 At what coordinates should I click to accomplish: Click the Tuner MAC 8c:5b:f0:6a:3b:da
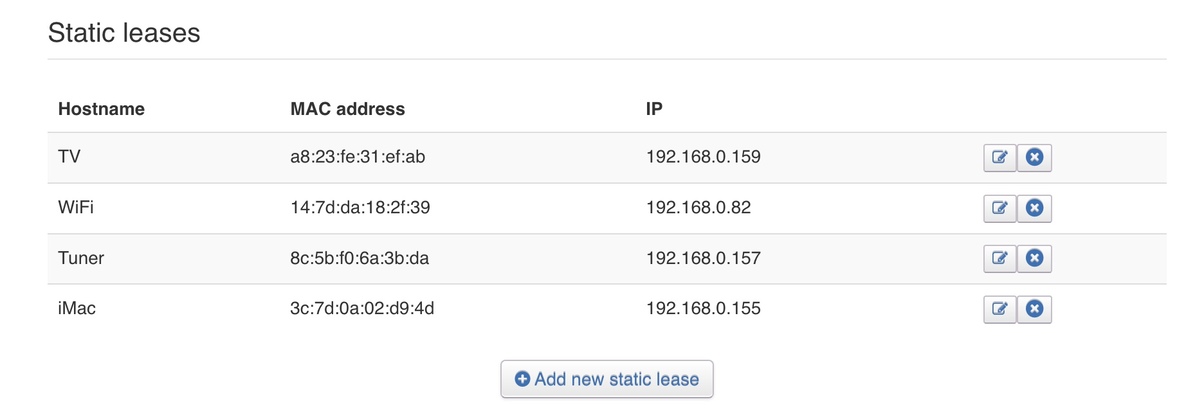[359, 258]
